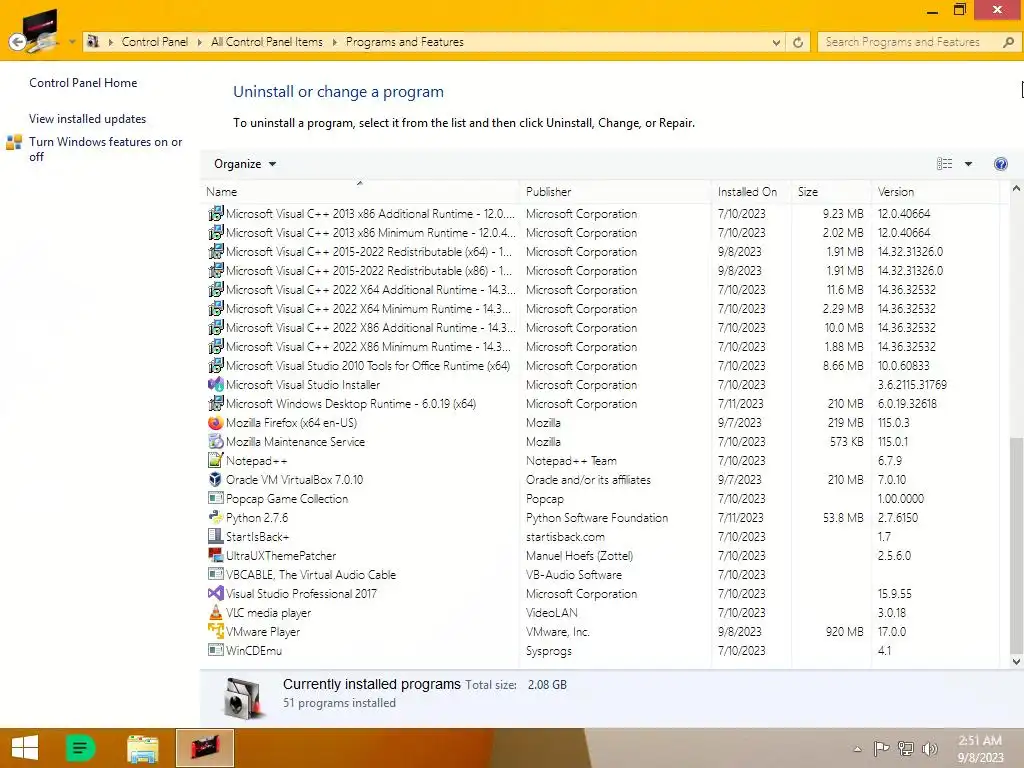Click the Sysprogs publisher cell
The height and width of the screenshot is (768, 1024).
[549, 651]
